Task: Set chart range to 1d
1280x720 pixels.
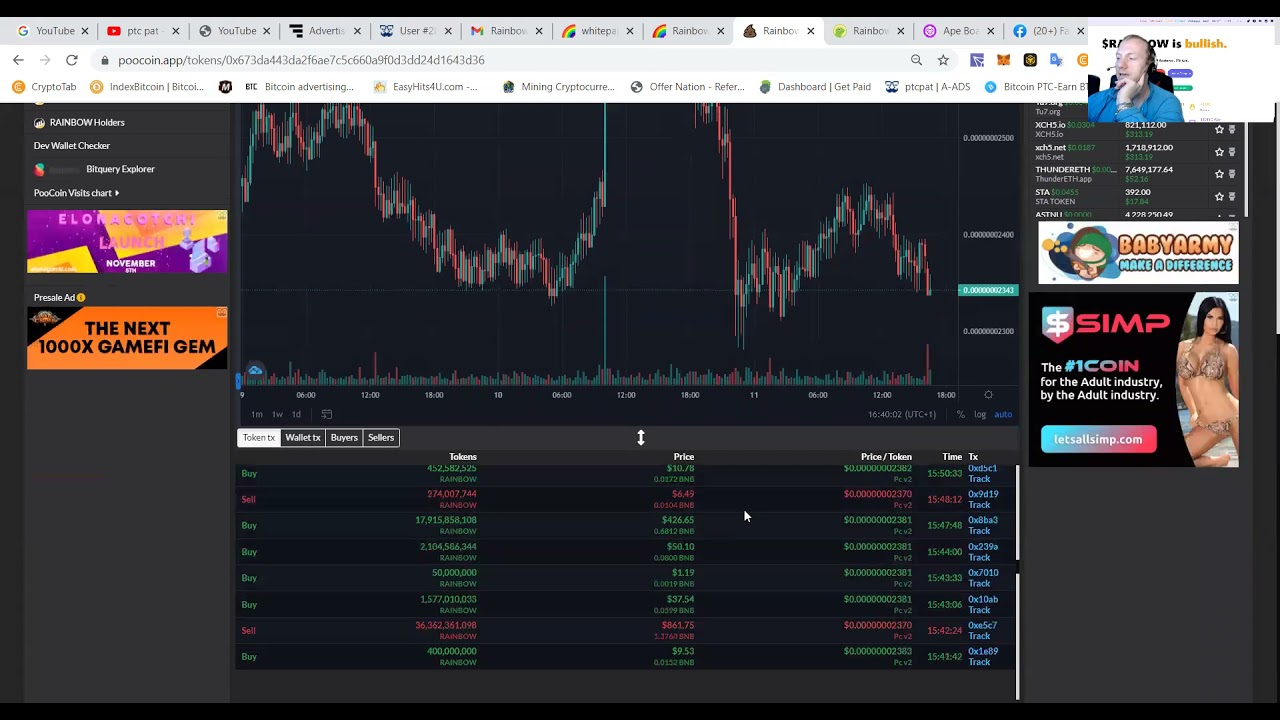Action: (296, 414)
